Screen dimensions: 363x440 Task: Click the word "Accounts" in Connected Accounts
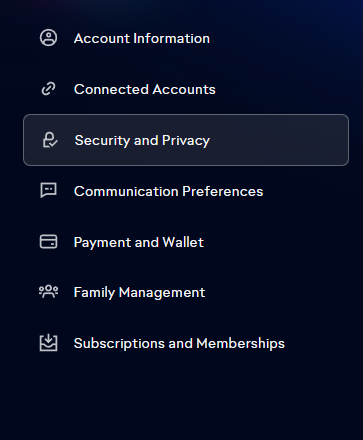(184, 89)
